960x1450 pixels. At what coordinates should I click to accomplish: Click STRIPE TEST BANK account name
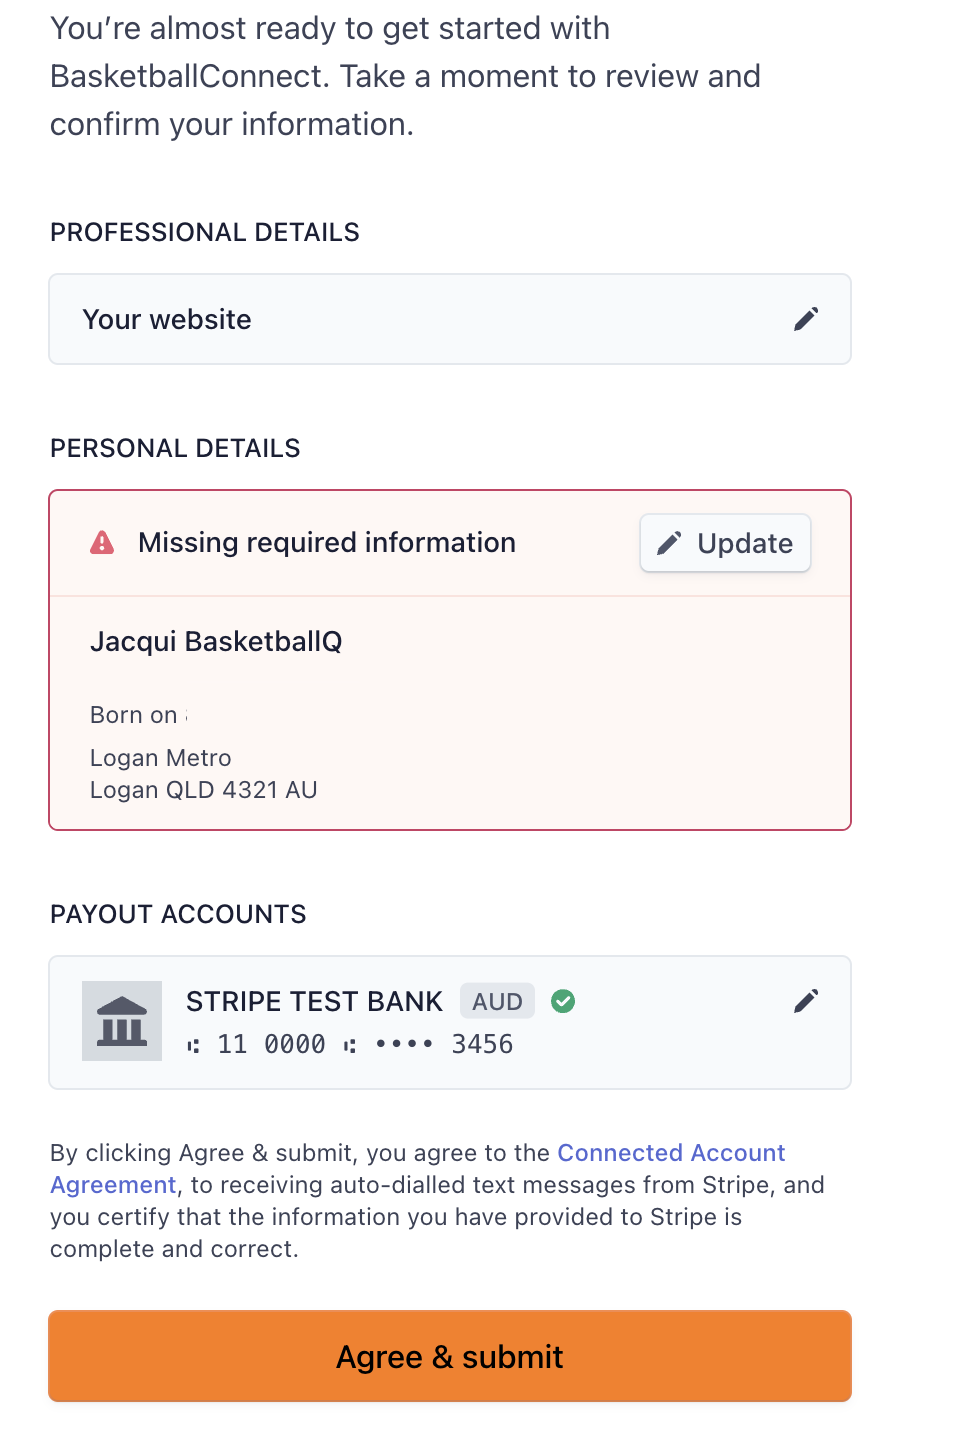tap(314, 1001)
